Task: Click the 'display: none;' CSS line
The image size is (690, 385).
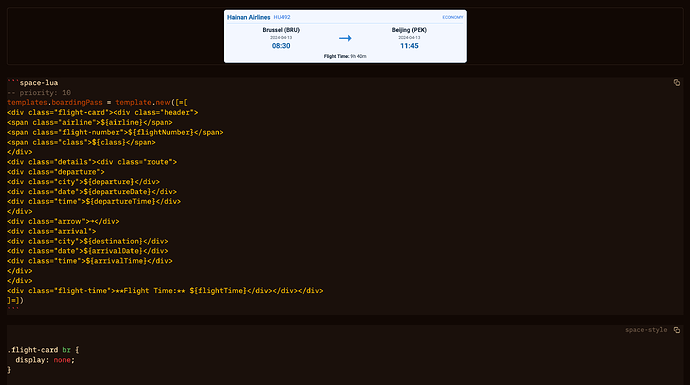Action: coord(45,360)
